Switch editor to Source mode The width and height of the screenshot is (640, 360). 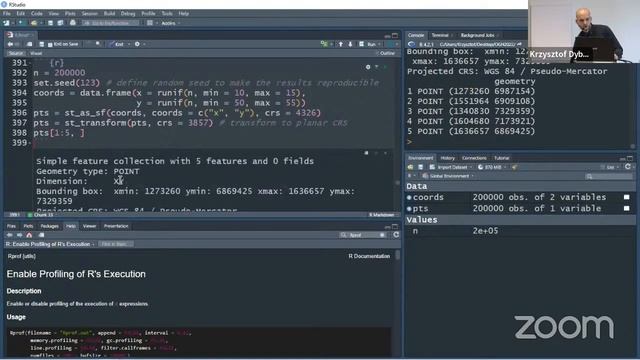point(16,53)
